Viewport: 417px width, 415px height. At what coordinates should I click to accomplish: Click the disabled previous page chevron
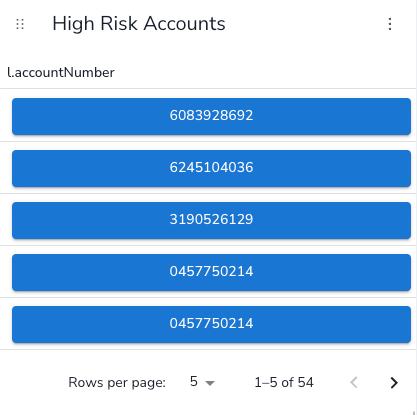354,383
